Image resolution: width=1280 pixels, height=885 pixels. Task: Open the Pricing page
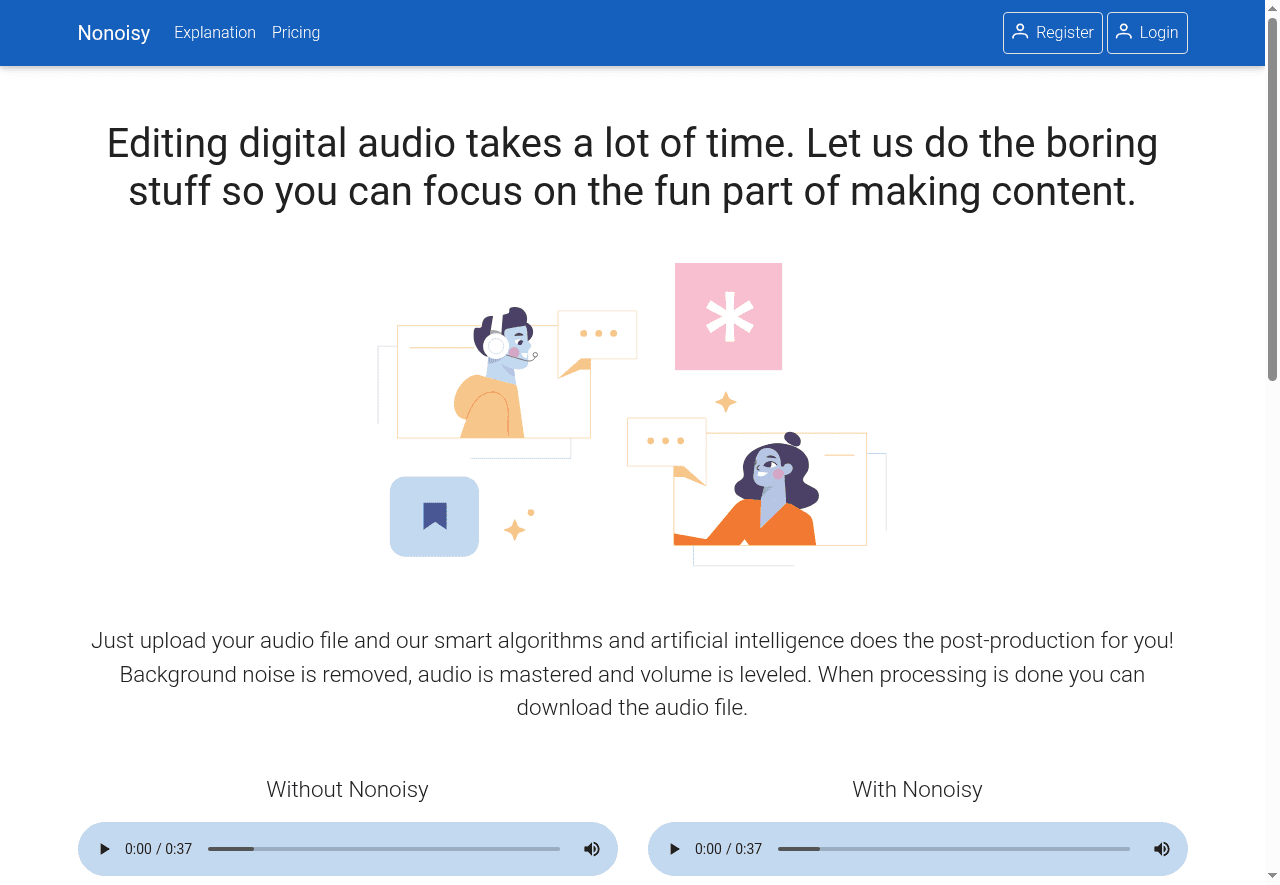point(296,32)
